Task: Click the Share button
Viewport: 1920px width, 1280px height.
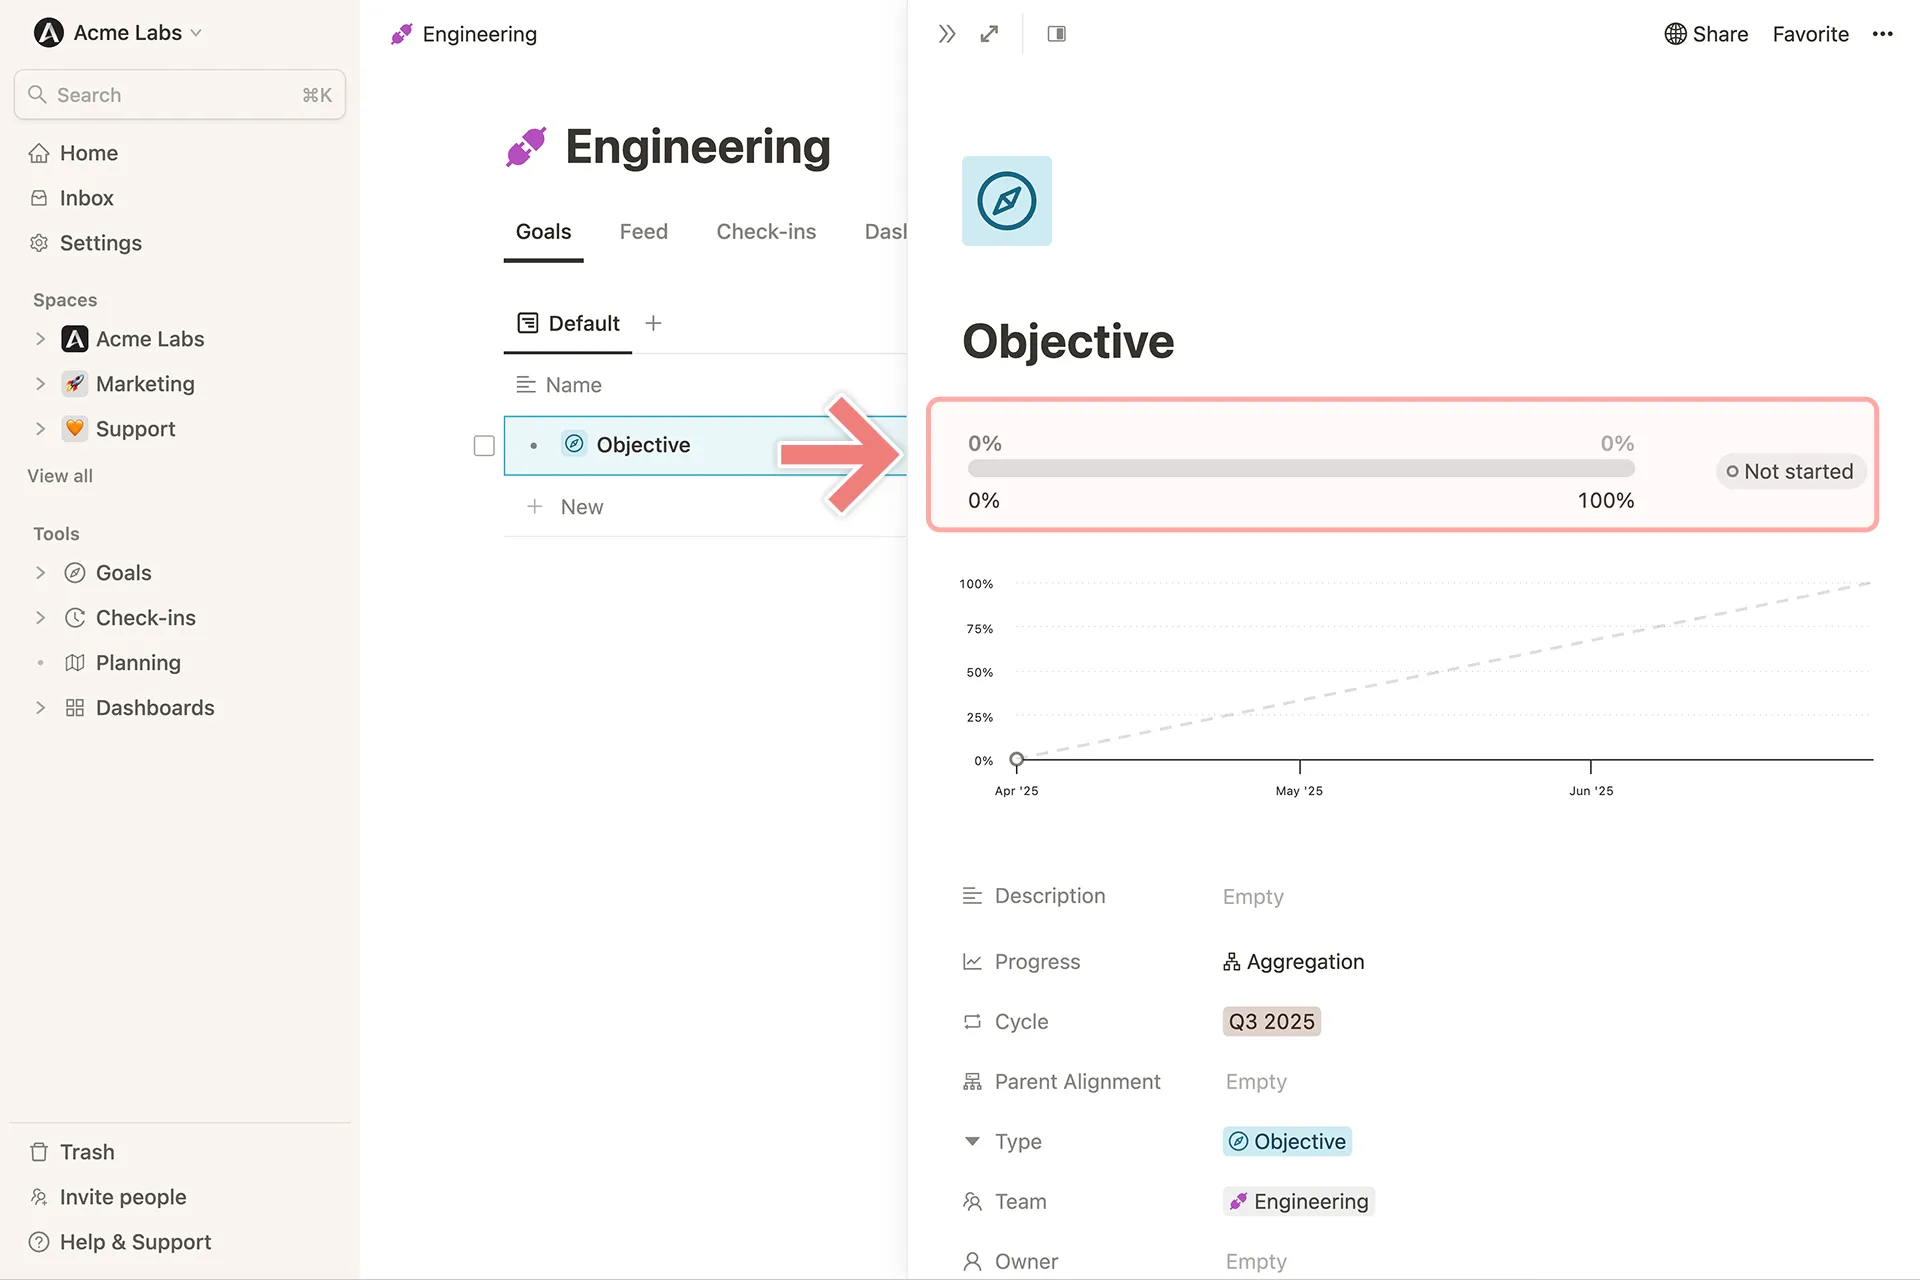Action: pos(1706,34)
